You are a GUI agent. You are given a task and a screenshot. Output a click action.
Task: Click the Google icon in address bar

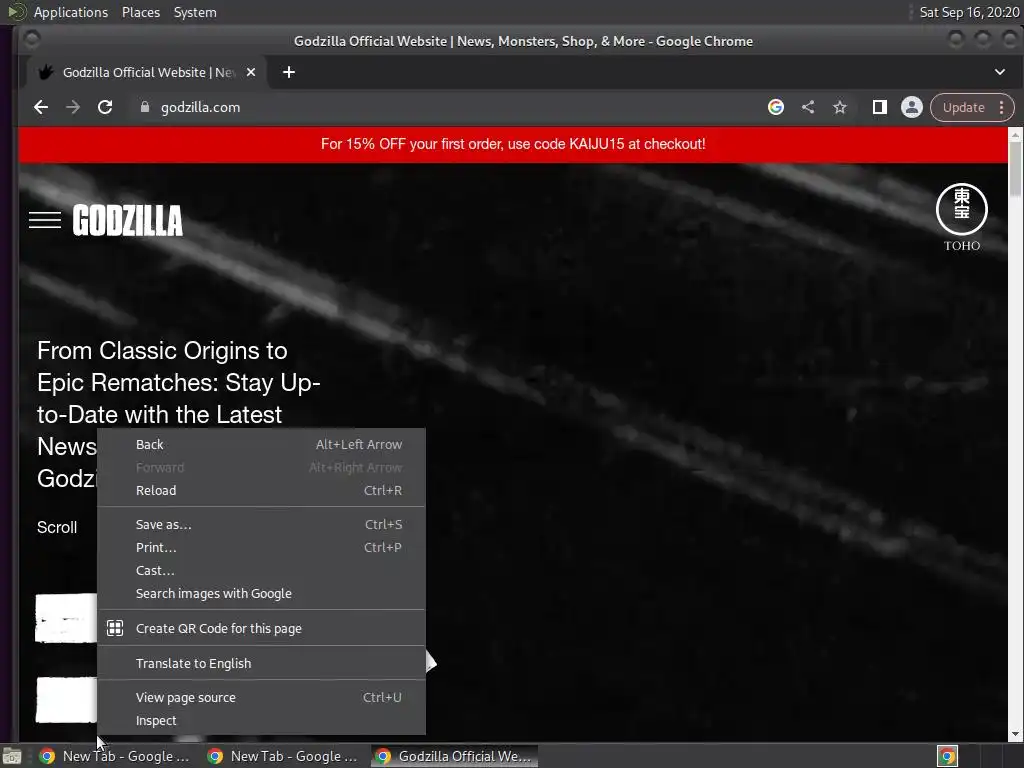tap(776, 107)
